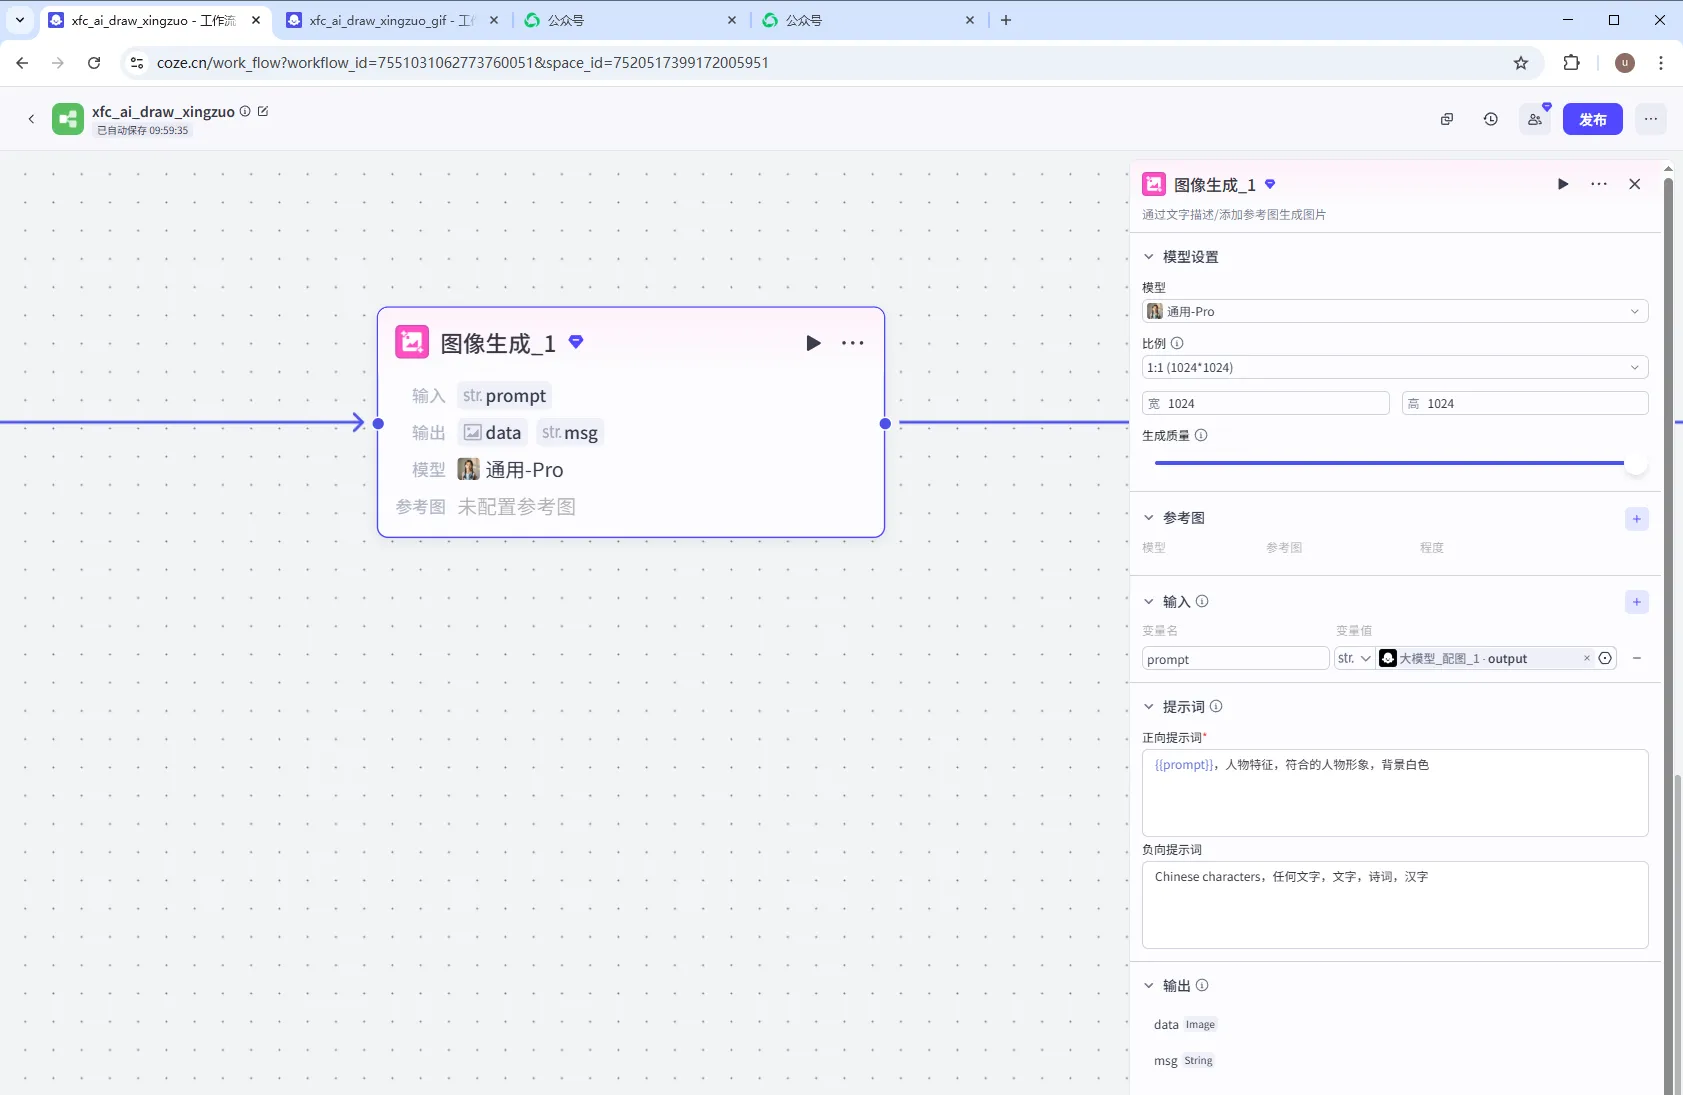Click the play icon in side panel header
The width and height of the screenshot is (1683, 1095).
(x=1562, y=184)
